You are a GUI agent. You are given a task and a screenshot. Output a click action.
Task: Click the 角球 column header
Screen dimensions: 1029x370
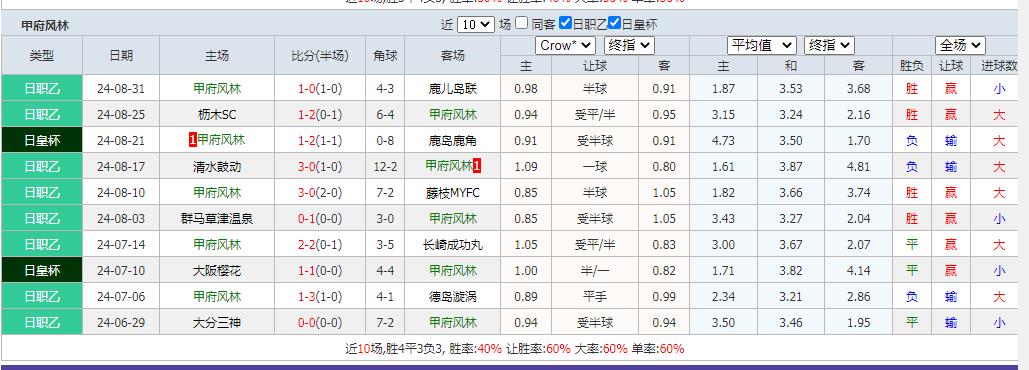[x=385, y=56]
